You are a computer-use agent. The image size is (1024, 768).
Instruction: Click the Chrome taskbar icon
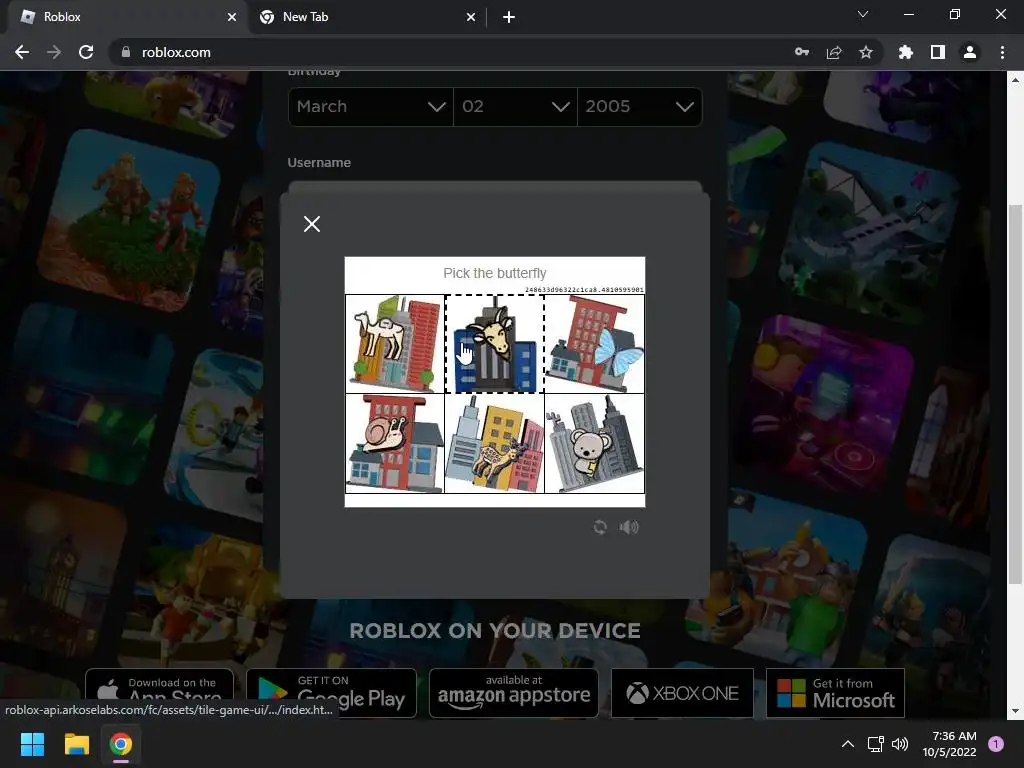point(121,744)
